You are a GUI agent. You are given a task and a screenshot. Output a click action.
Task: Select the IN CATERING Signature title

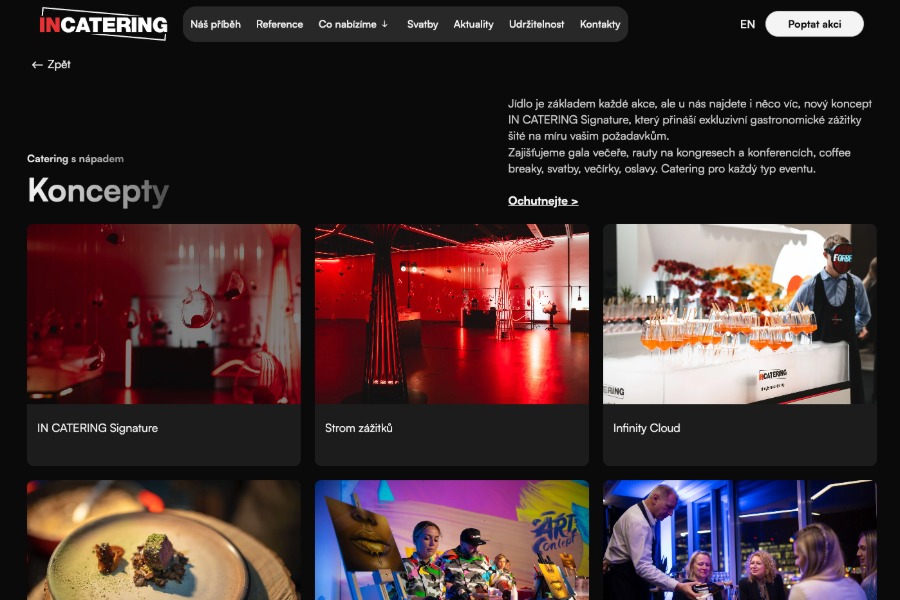click(98, 428)
